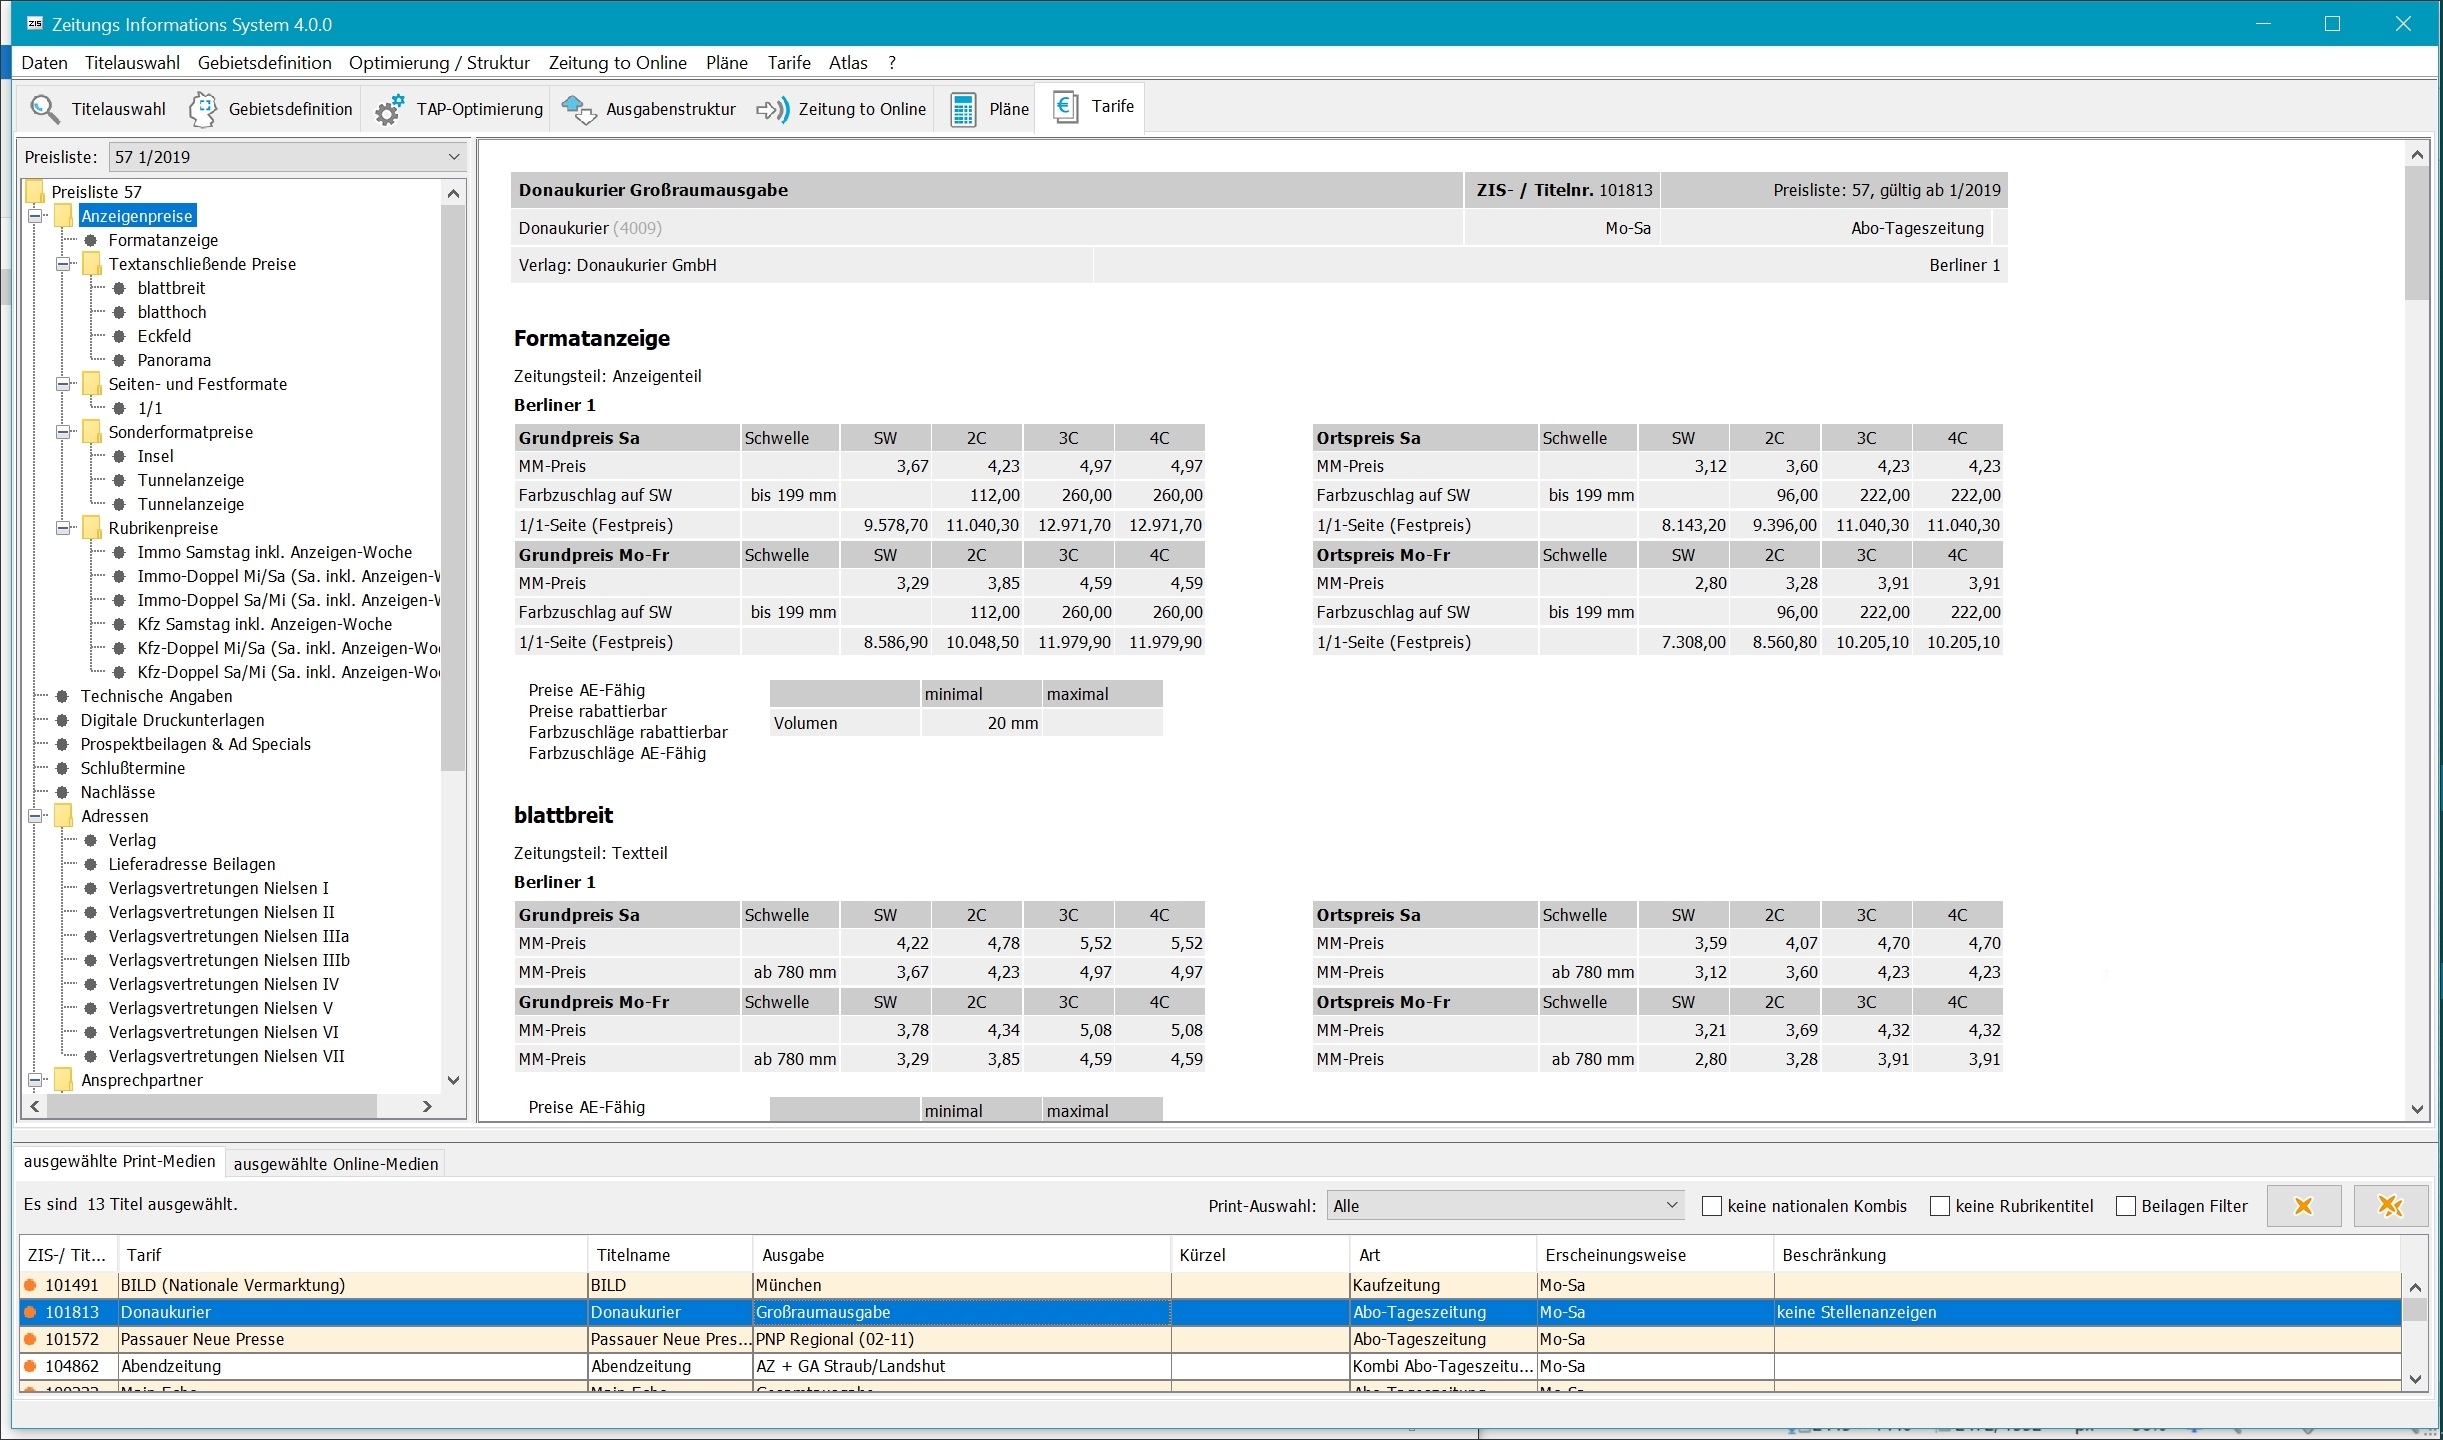Open the Ausgabenstruktur toolbar icon

click(579, 109)
